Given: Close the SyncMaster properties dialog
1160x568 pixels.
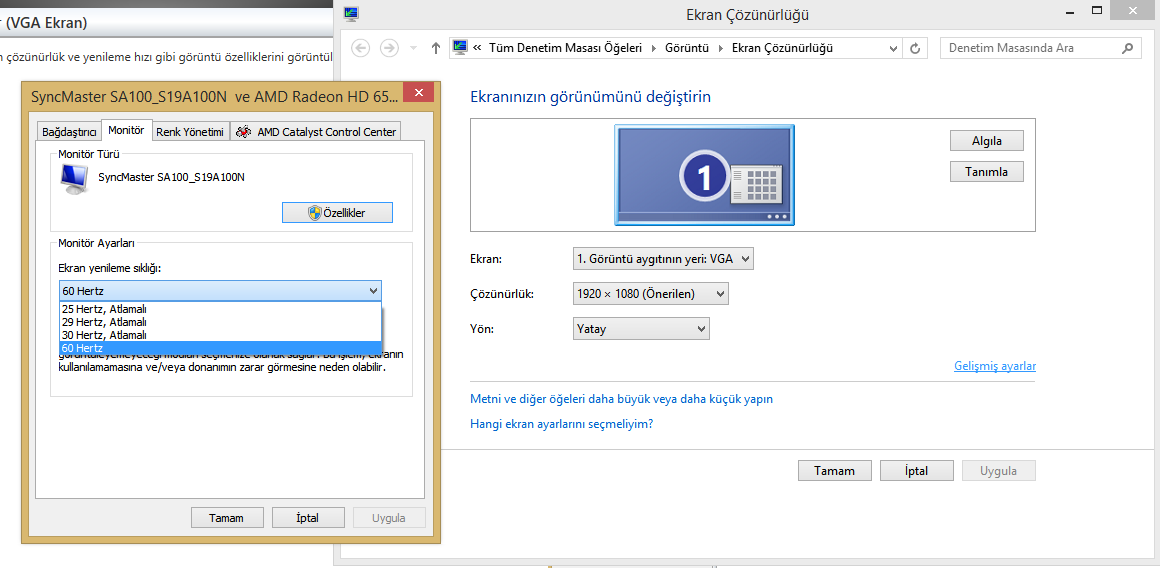Looking at the screenshot, I should [419, 93].
